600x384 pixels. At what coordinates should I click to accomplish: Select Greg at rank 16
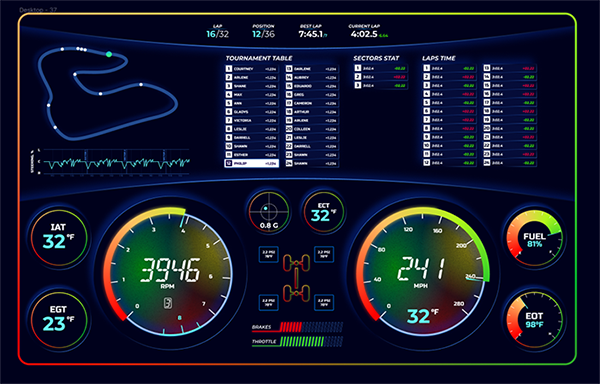click(312, 94)
